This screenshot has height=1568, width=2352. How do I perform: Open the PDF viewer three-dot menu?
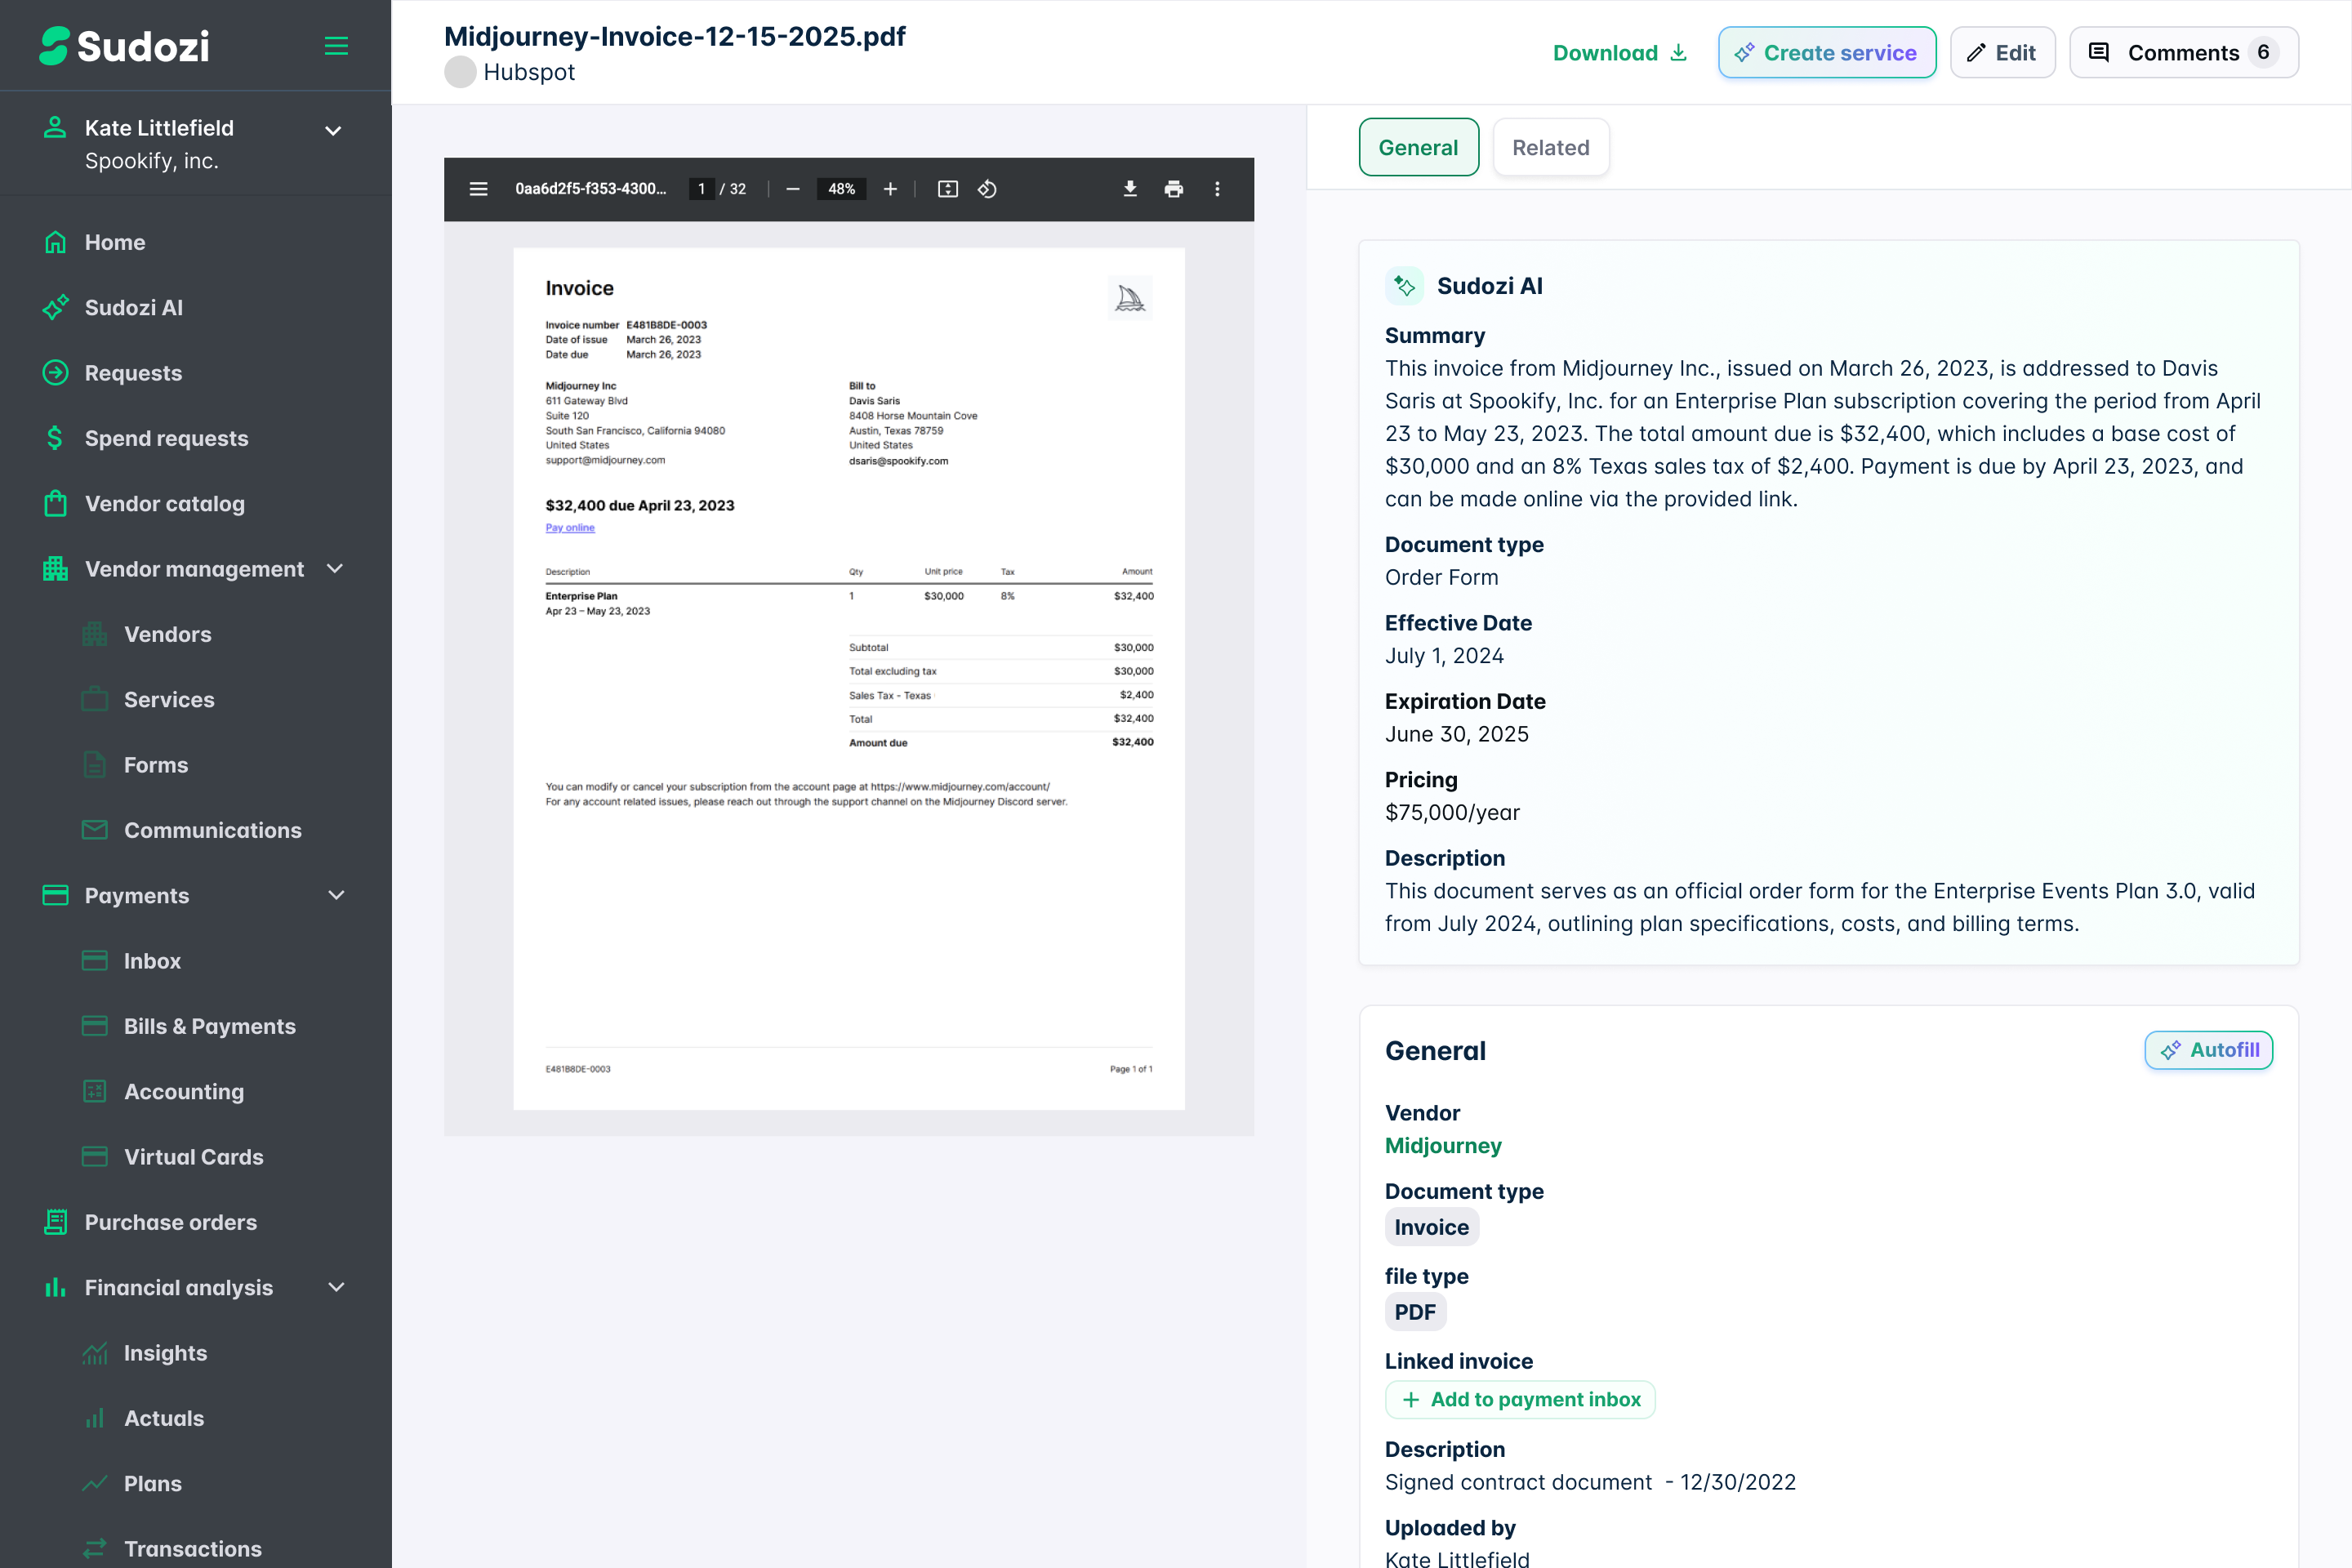(x=1217, y=189)
